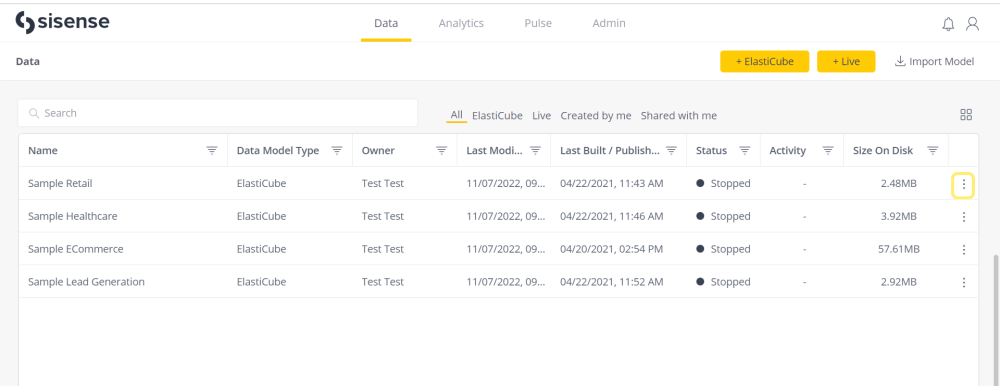
Task: Go to the Data tab
Action: tap(386, 24)
